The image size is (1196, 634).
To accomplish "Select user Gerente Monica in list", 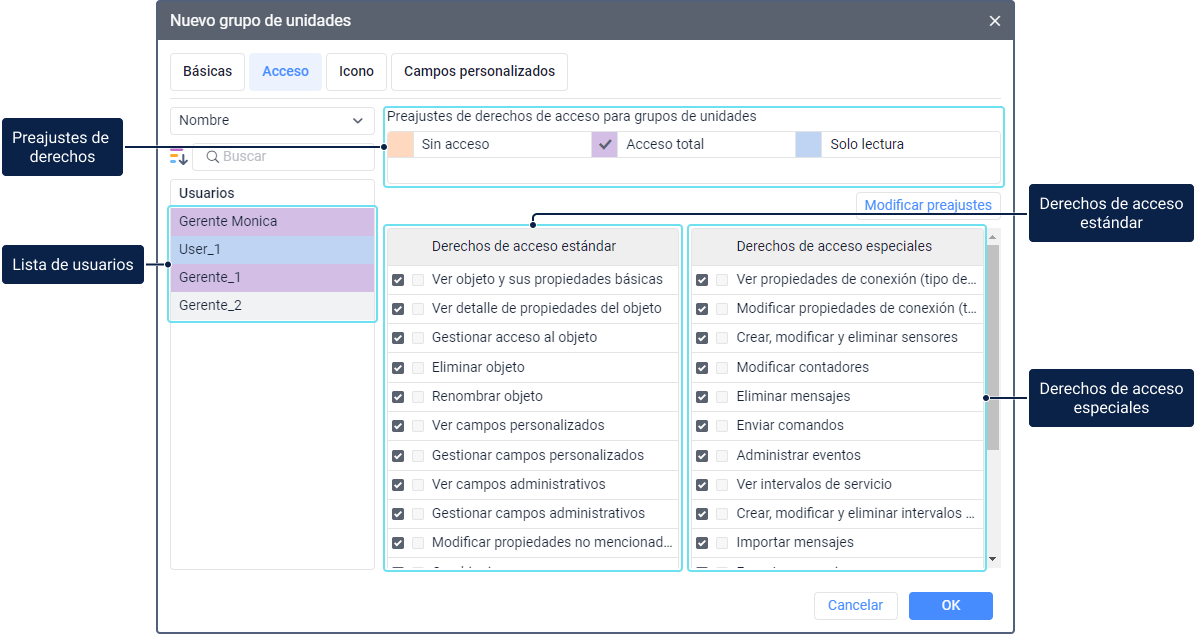I will point(272,221).
